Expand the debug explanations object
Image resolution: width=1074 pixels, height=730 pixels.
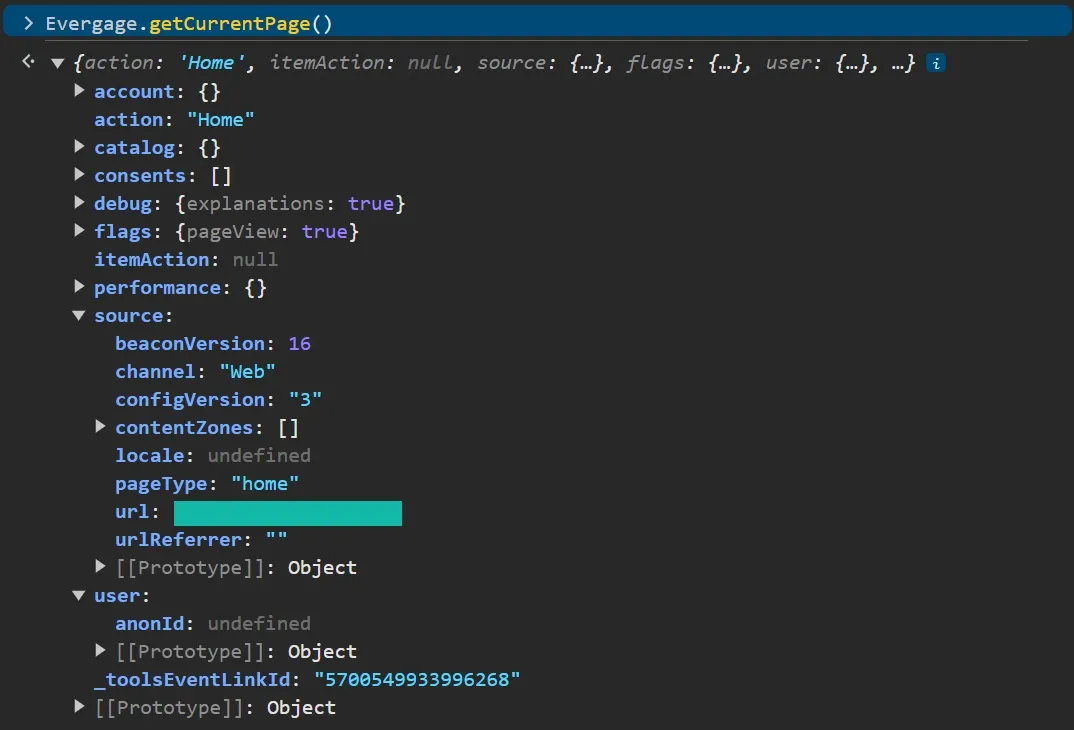coord(80,203)
